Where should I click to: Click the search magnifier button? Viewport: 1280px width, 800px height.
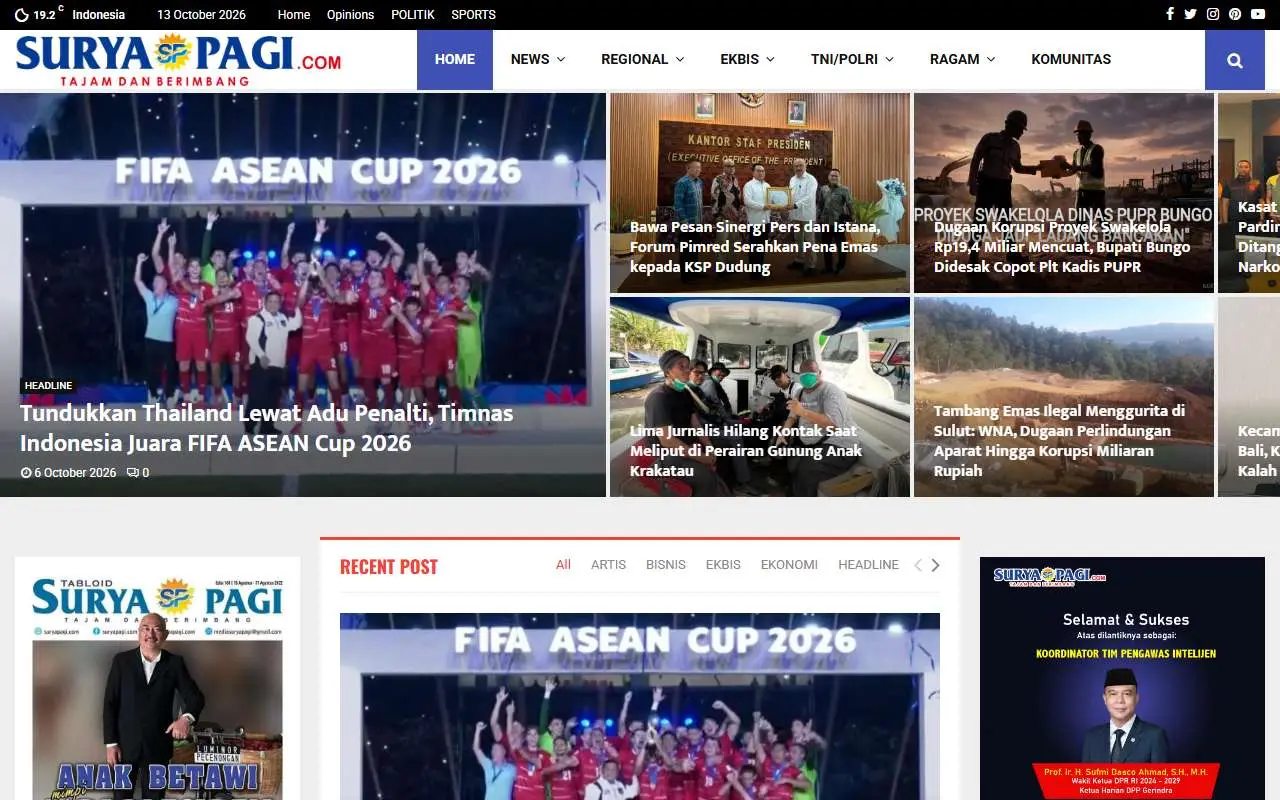pos(1235,60)
